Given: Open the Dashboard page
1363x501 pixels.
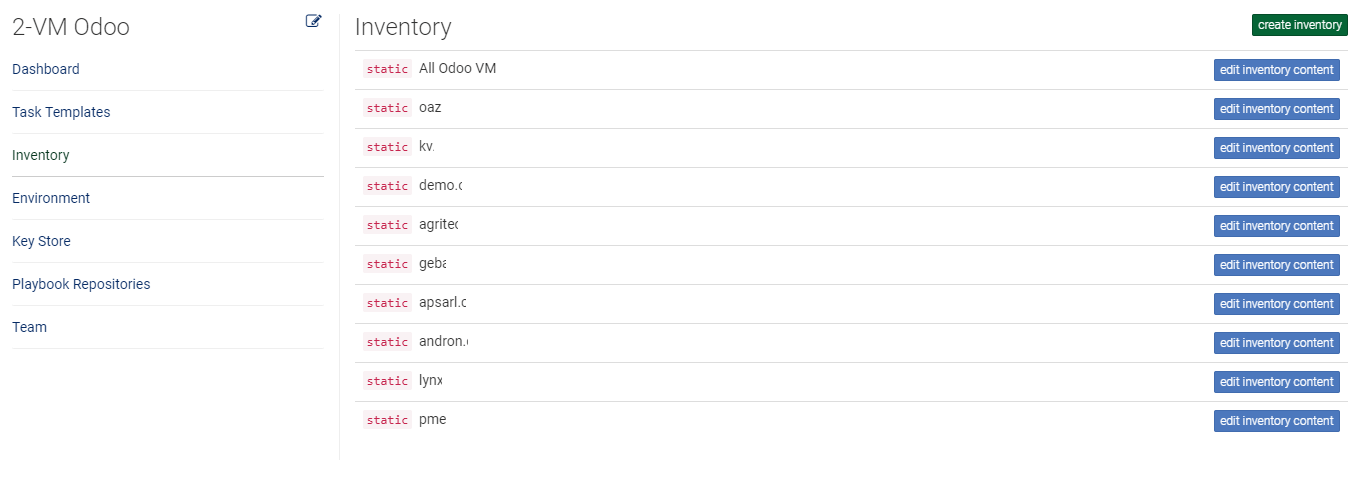Looking at the screenshot, I should click(46, 69).
